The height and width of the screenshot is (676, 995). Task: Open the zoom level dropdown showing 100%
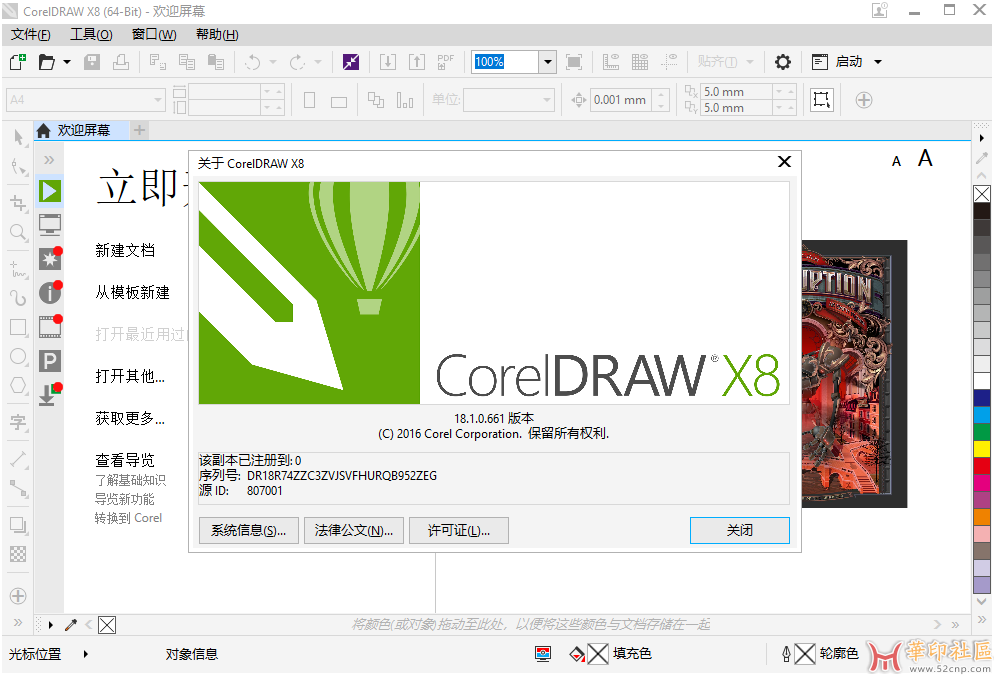546,61
